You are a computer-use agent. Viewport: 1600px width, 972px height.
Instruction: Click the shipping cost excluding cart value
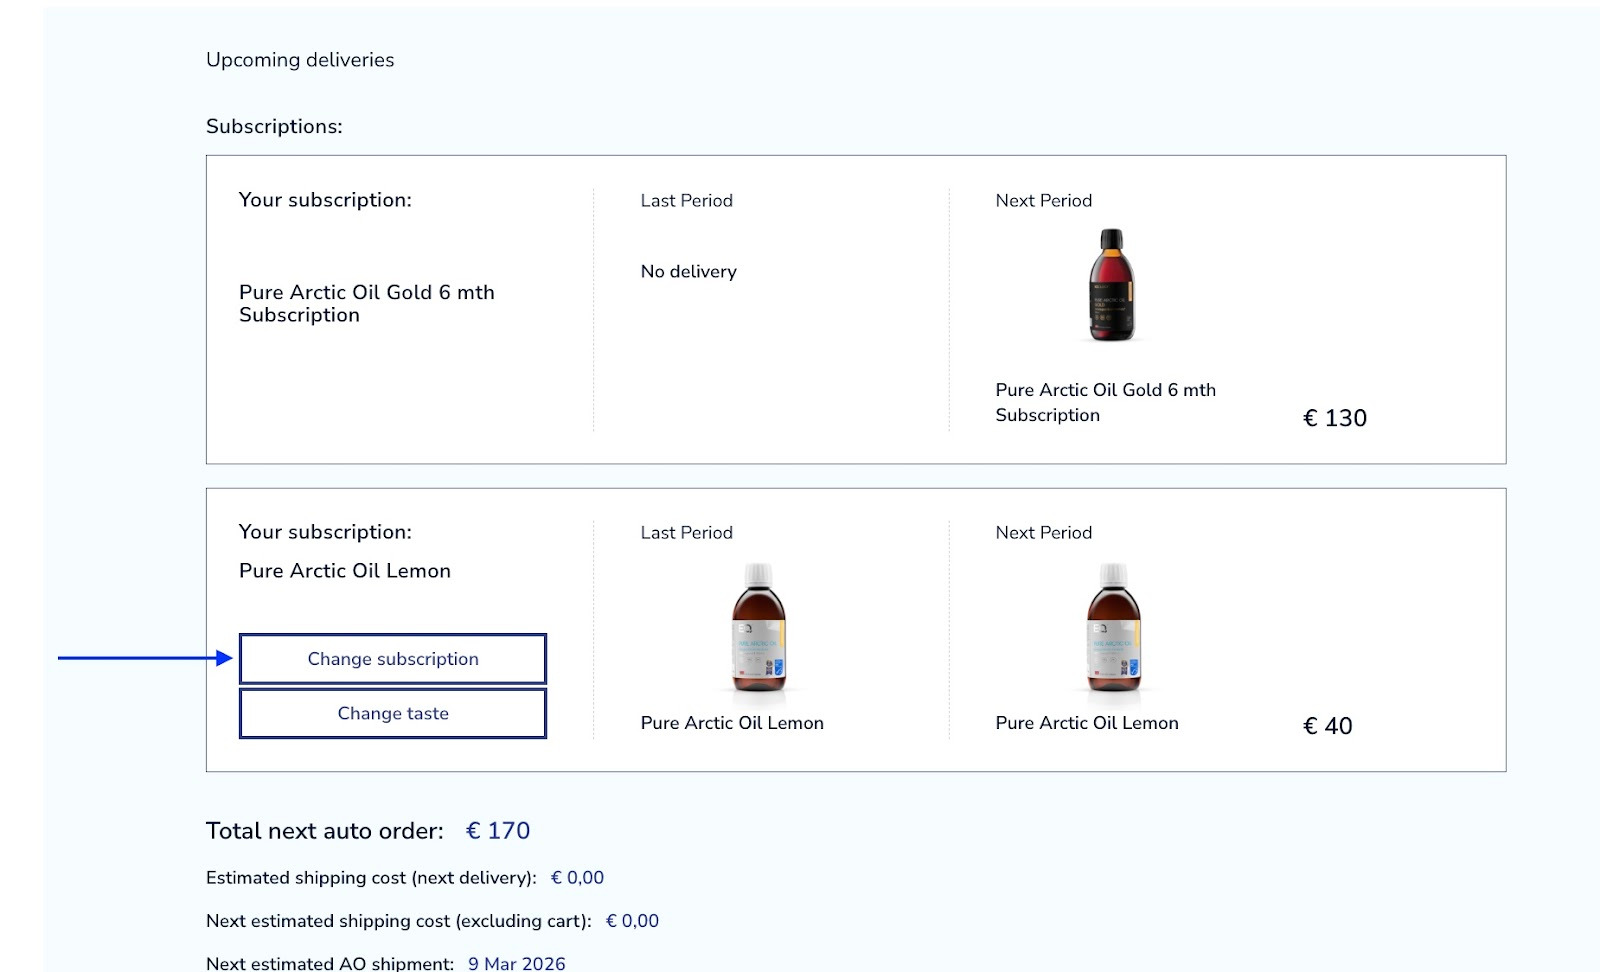coord(632,921)
